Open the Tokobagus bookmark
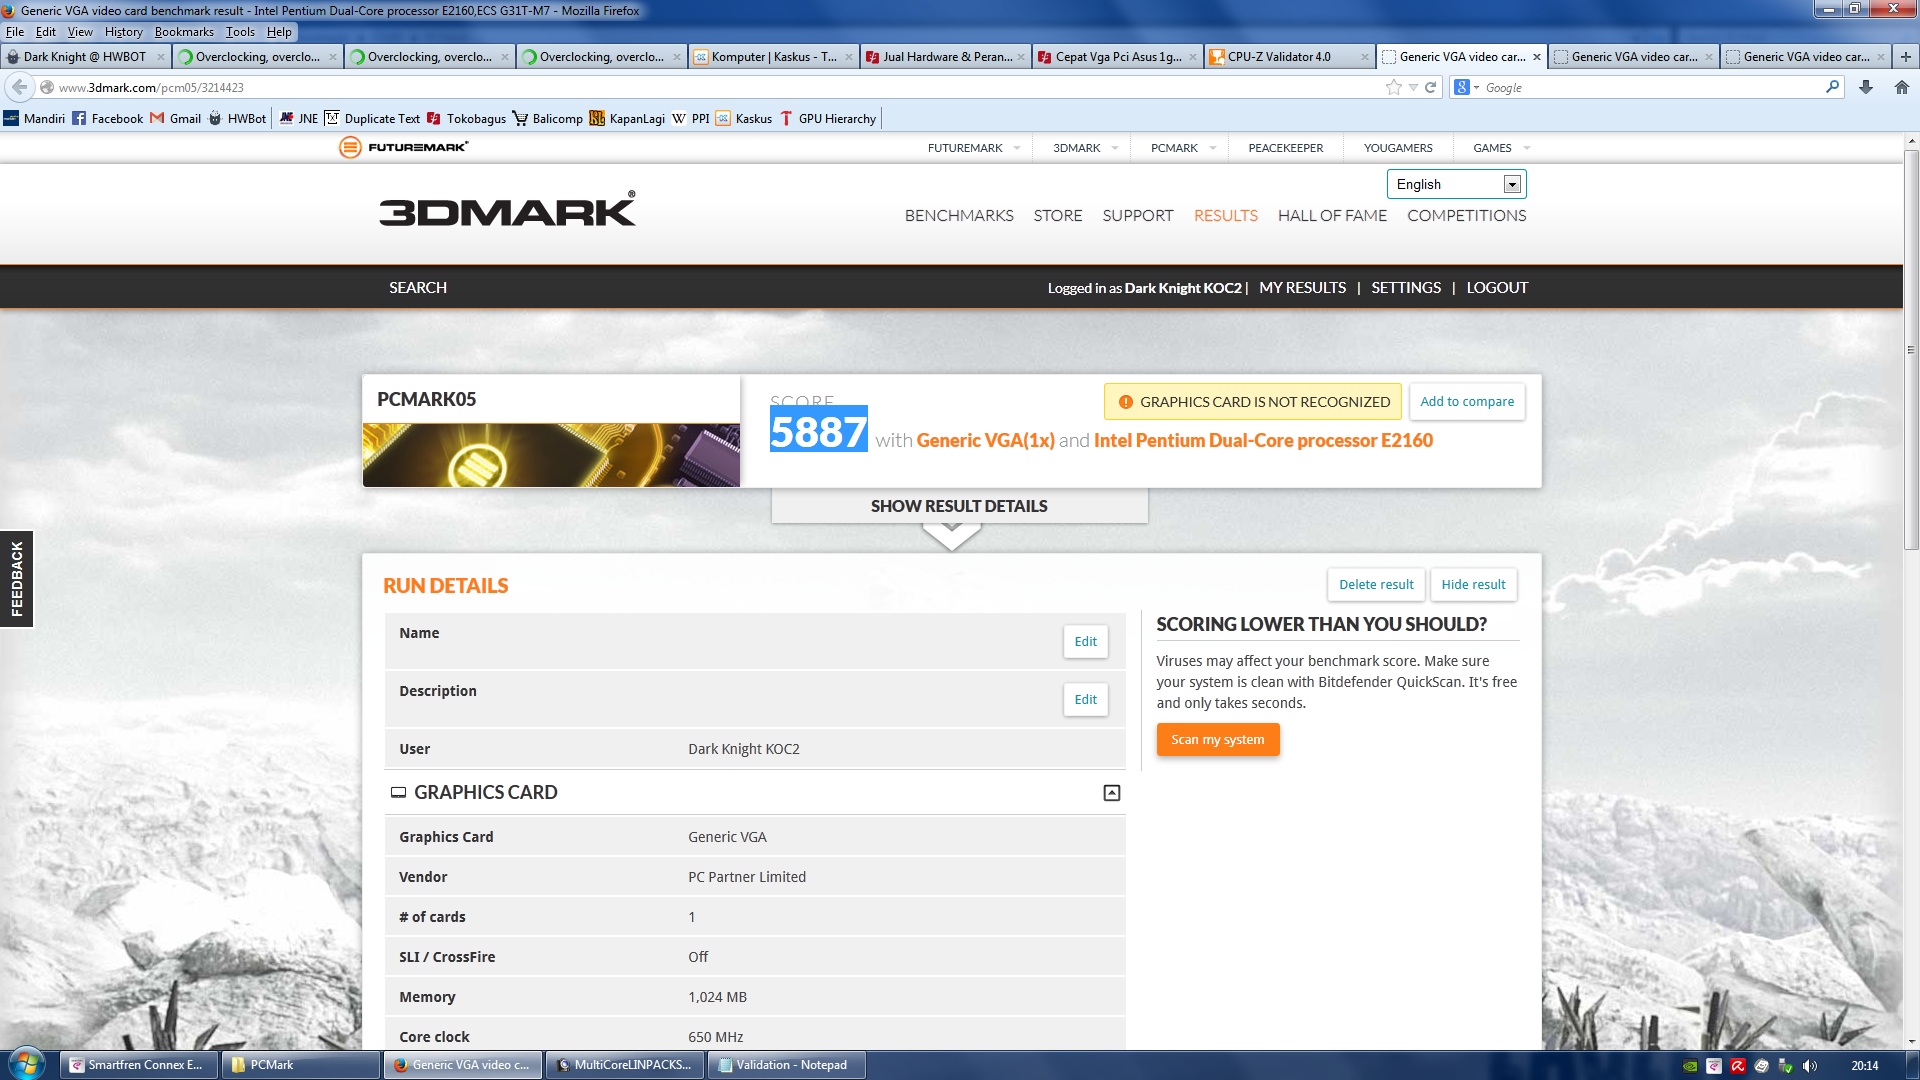 pos(467,118)
